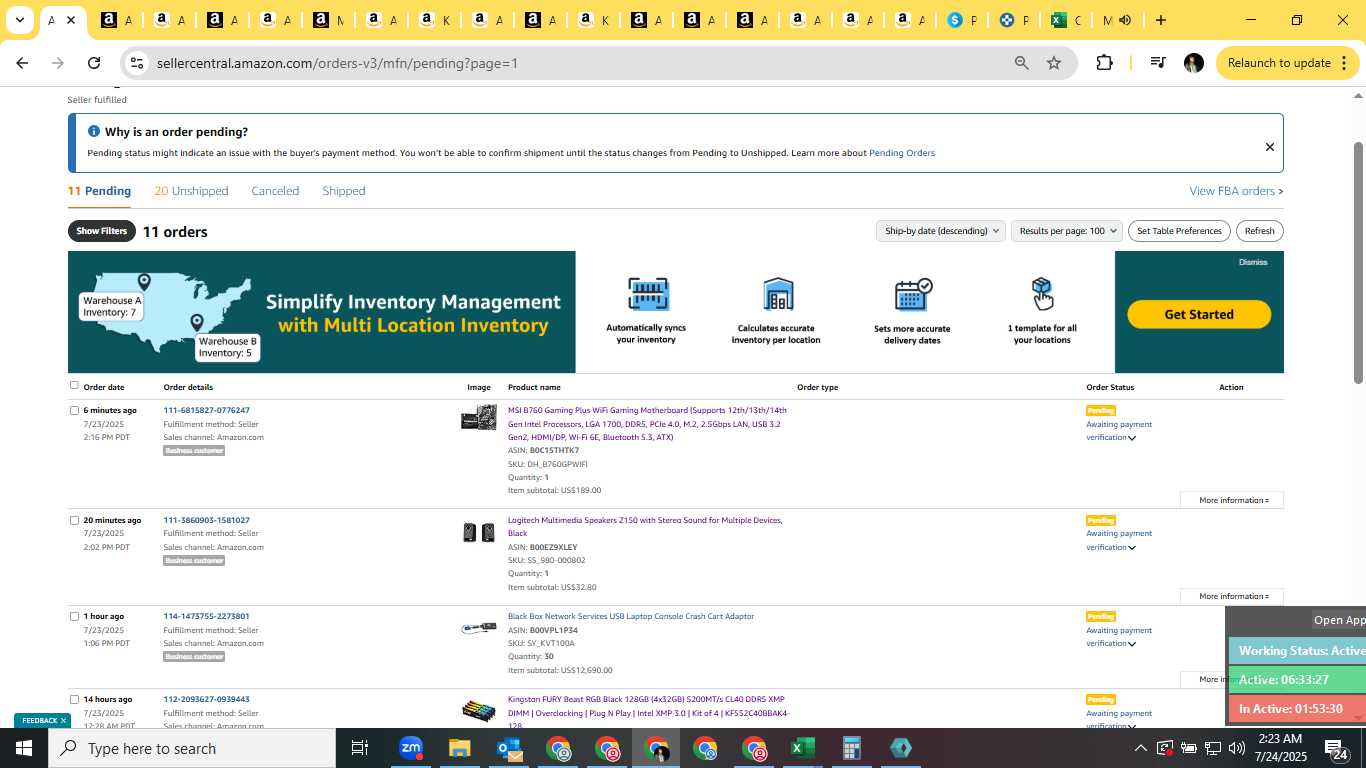Open the notification center with 24 alerts

(1338, 749)
